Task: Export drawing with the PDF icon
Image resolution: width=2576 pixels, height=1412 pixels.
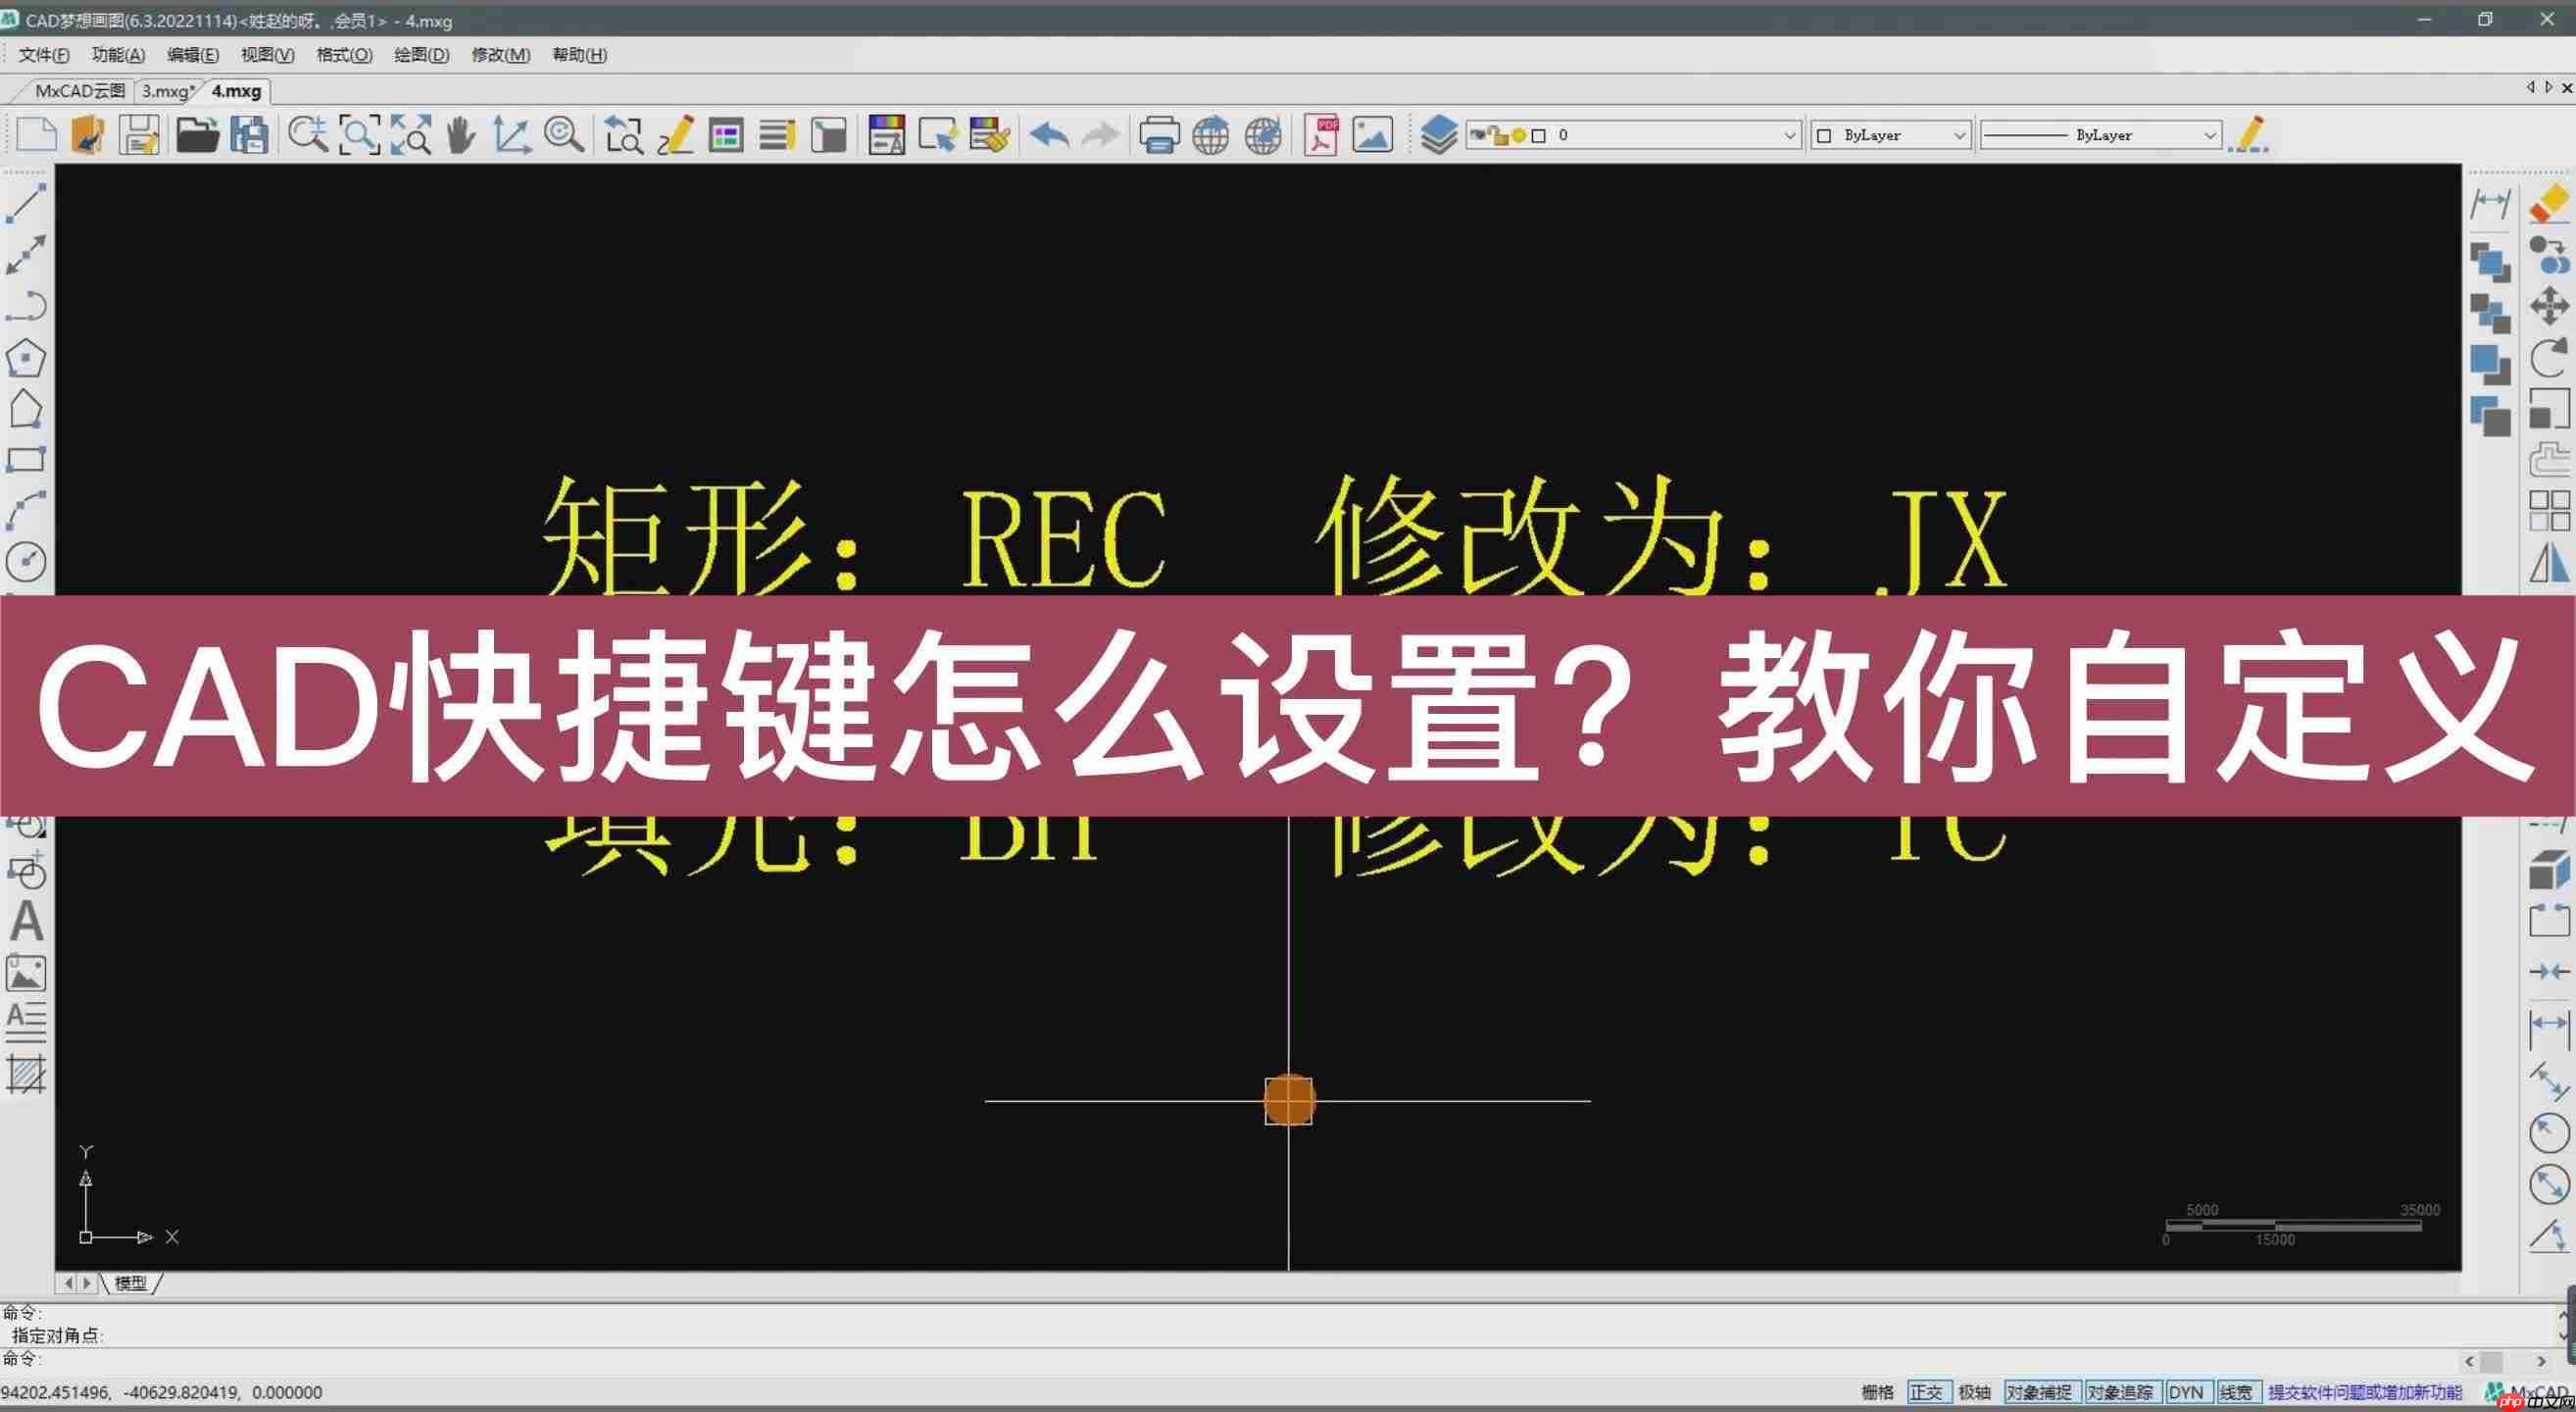Action: 1321,135
